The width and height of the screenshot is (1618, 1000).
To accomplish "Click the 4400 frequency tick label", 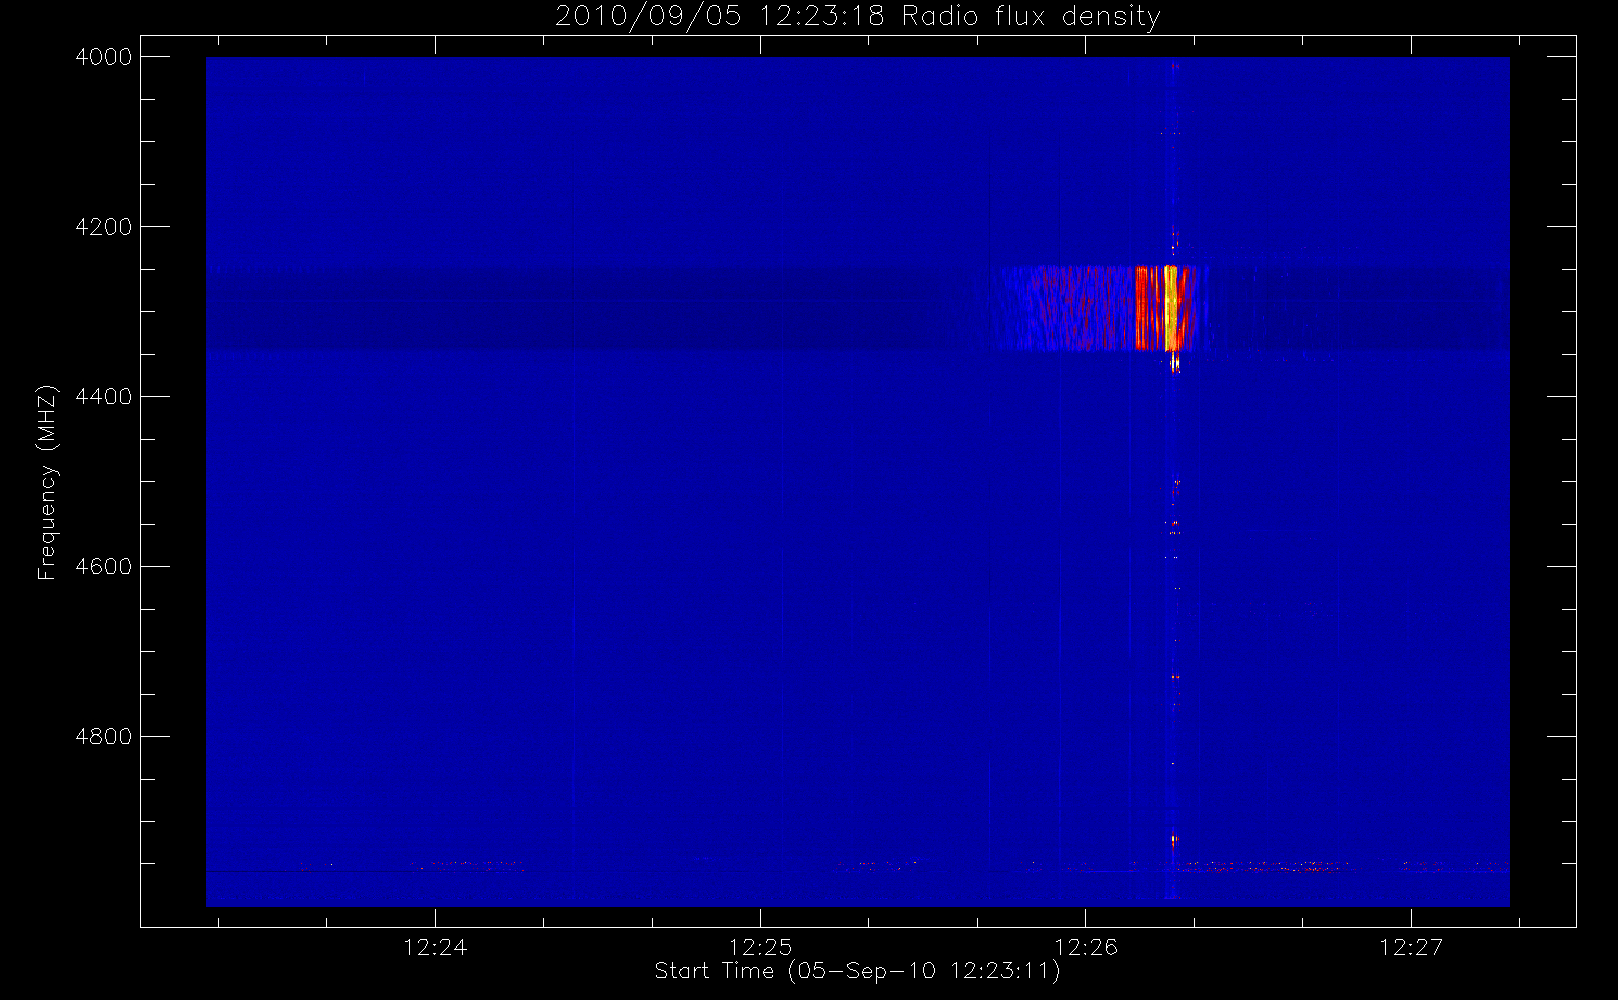I will (x=104, y=397).
